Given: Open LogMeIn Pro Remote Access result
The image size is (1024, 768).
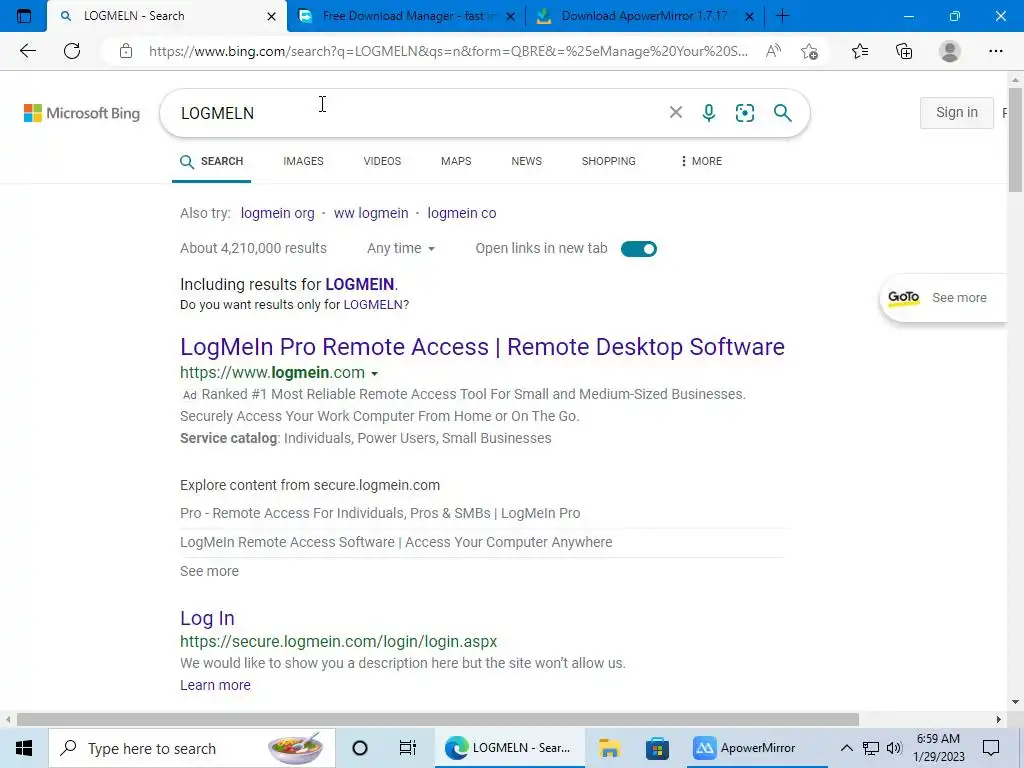Looking at the screenshot, I should coord(482,347).
